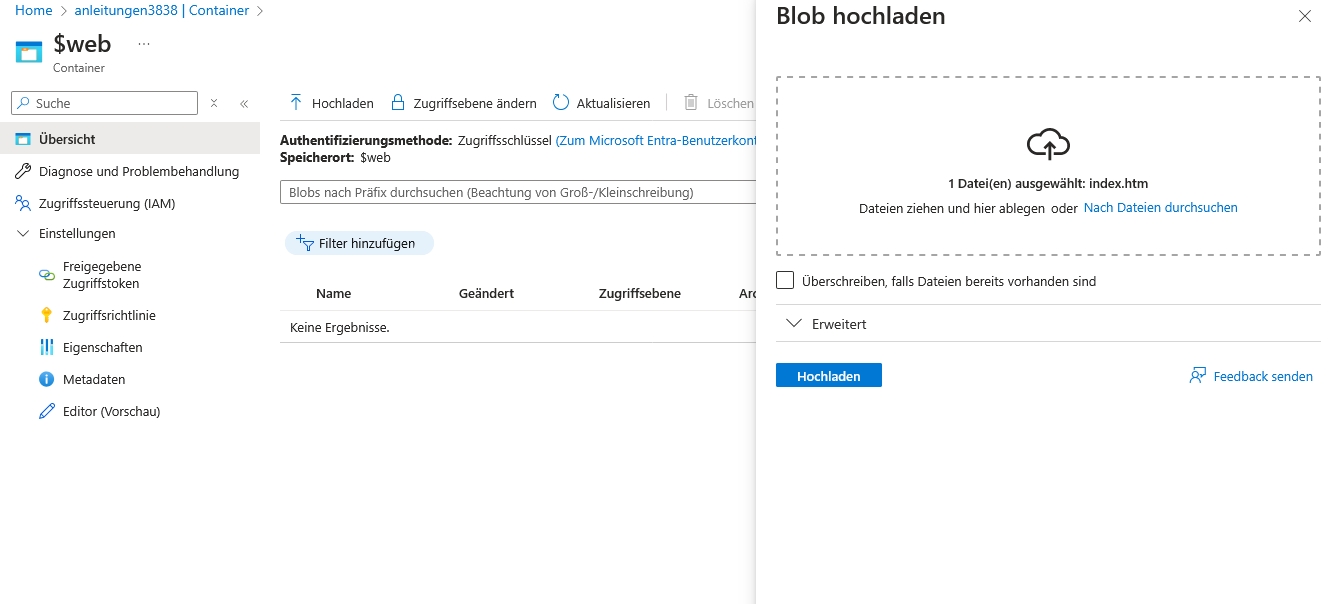Clear the sidebar search with X icon
The width and height of the screenshot is (1341, 604).
click(214, 103)
